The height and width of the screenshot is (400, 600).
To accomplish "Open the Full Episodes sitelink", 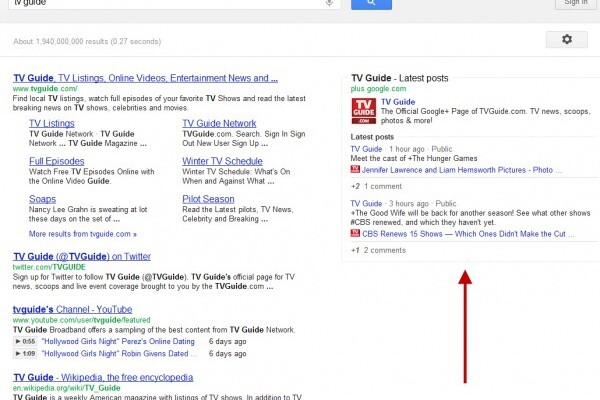I will tap(57, 161).
